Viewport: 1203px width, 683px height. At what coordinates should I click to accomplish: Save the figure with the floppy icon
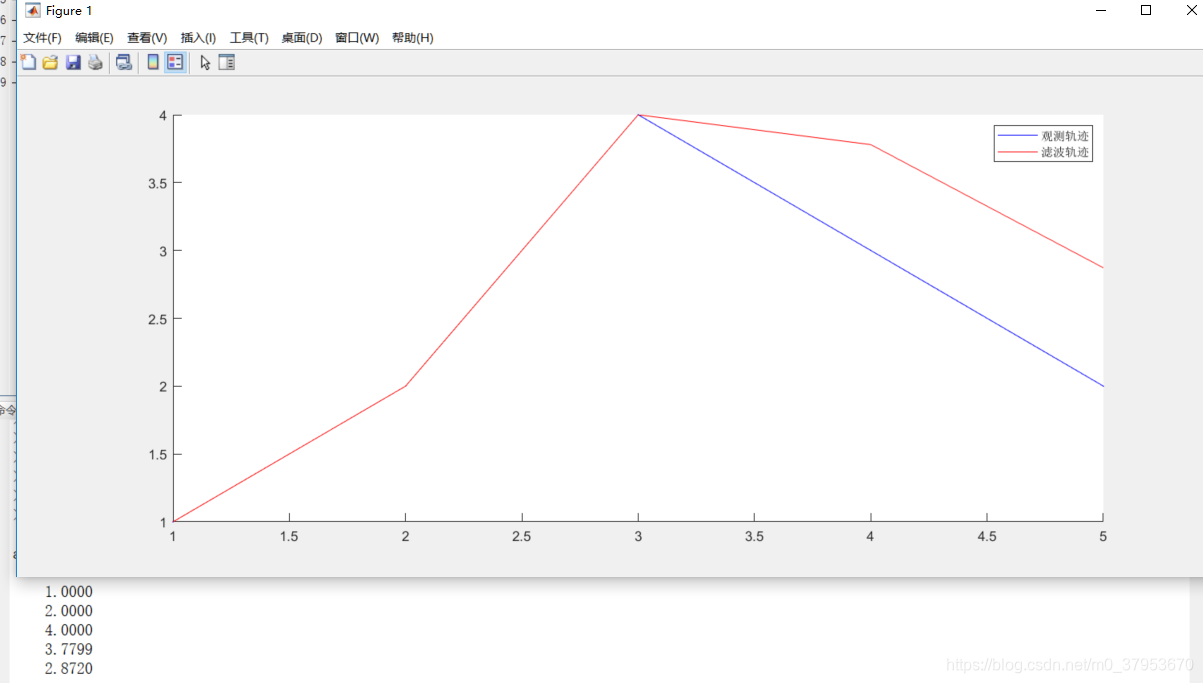tap(73, 62)
